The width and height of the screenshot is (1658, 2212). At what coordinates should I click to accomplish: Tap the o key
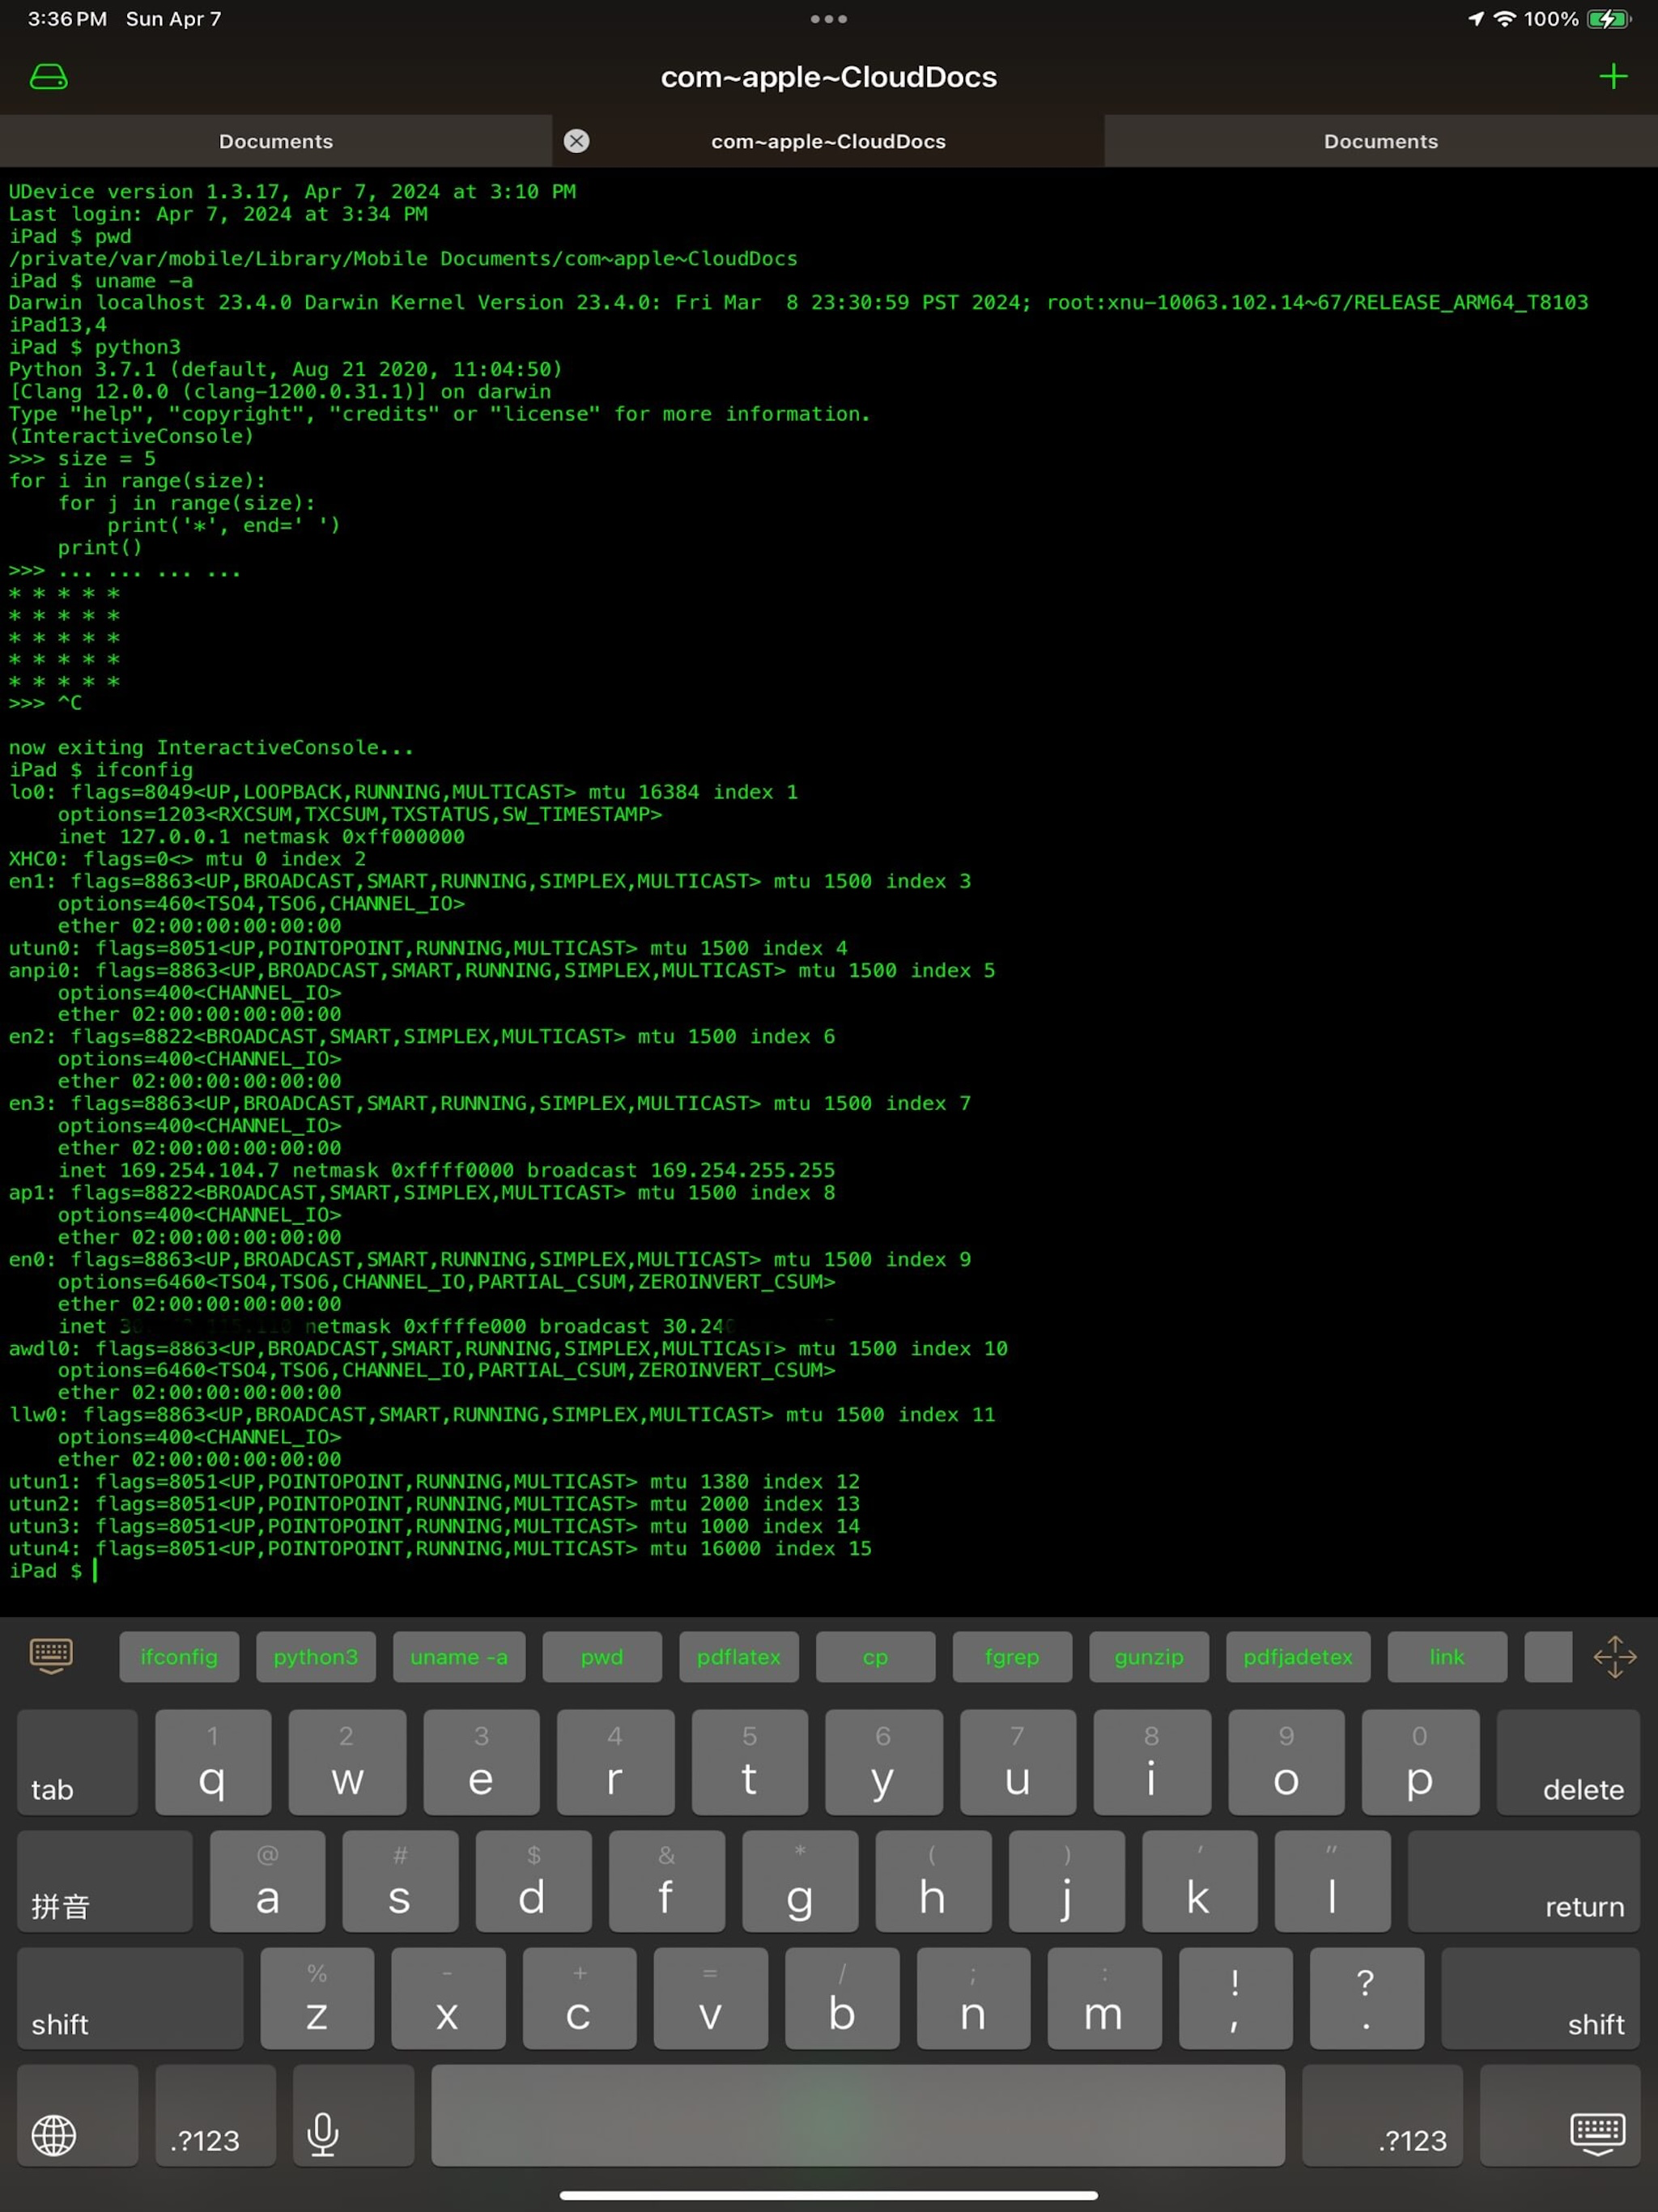(1286, 1762)
